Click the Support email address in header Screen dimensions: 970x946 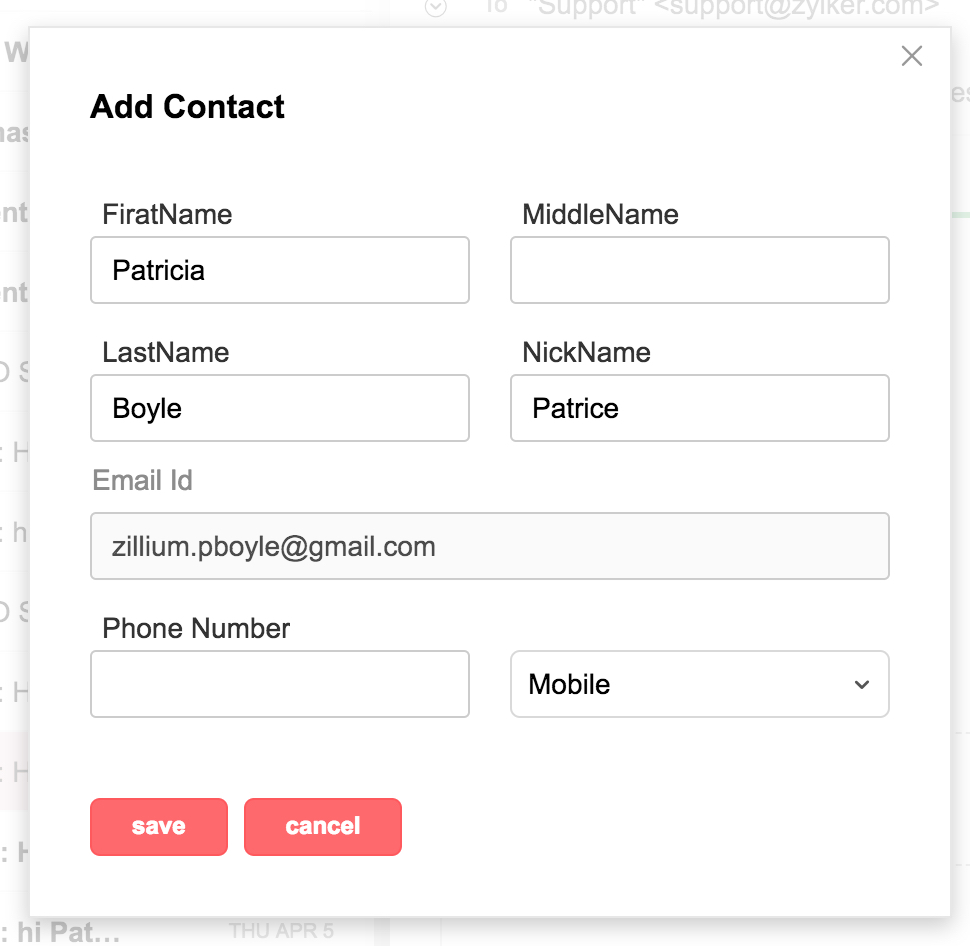(x=730, y=8)
